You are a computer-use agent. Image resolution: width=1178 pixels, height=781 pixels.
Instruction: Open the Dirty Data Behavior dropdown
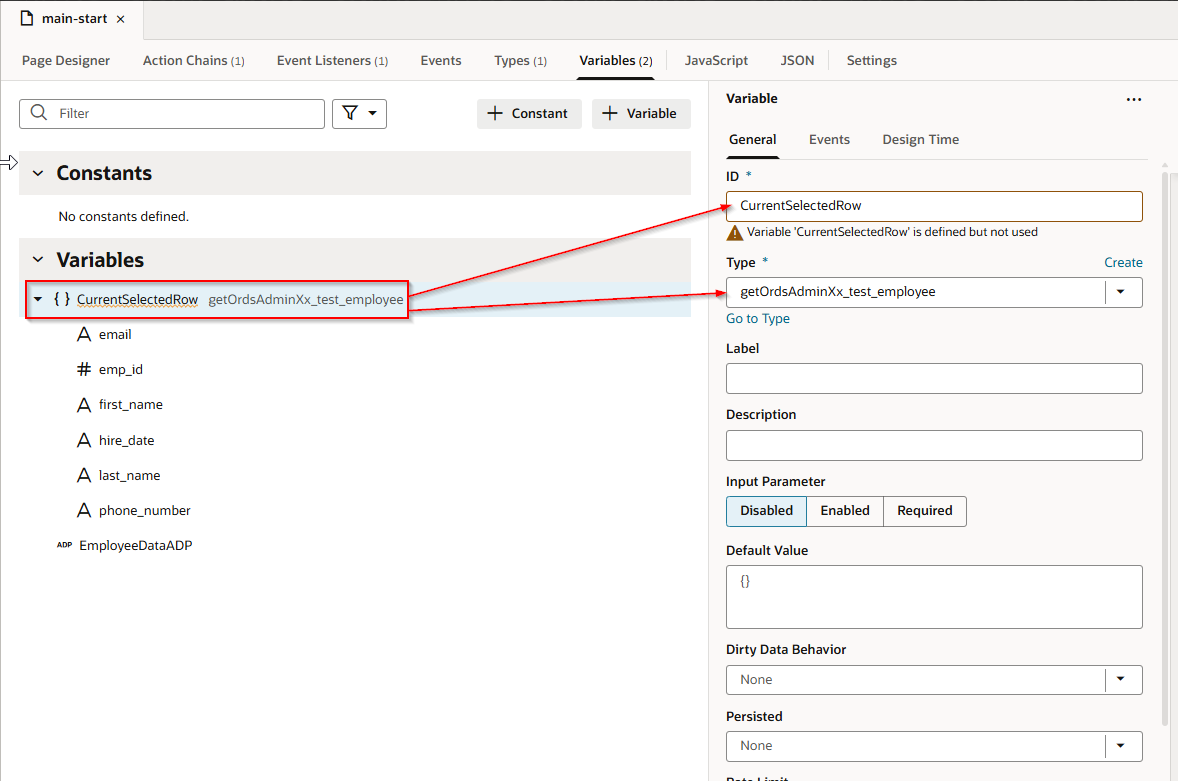1121,680
